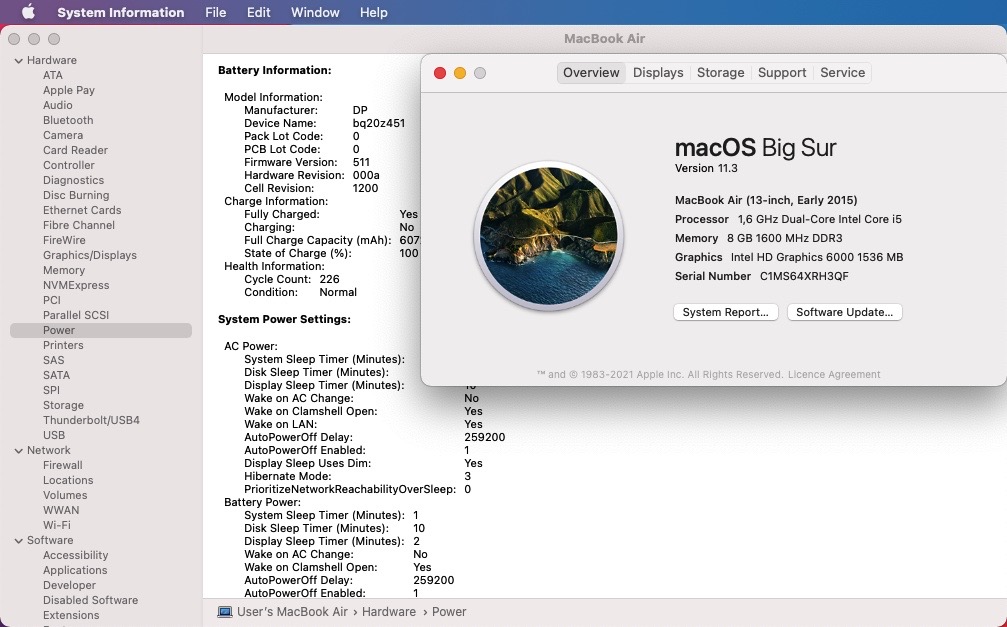1007x627 pixels.
Task: Select the Overview tab
Action: click(591, 73)
